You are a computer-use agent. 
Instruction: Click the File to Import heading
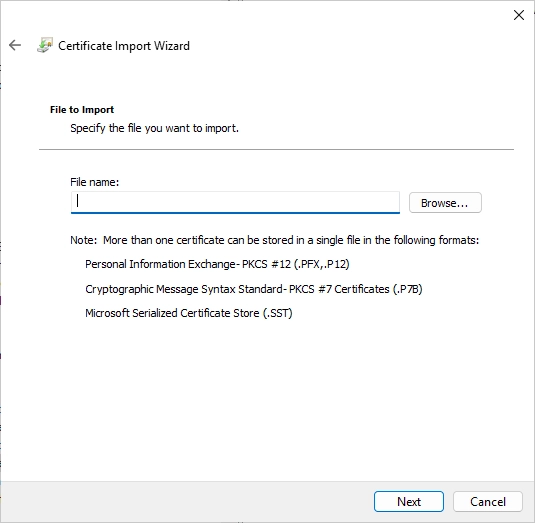(82, 110)
